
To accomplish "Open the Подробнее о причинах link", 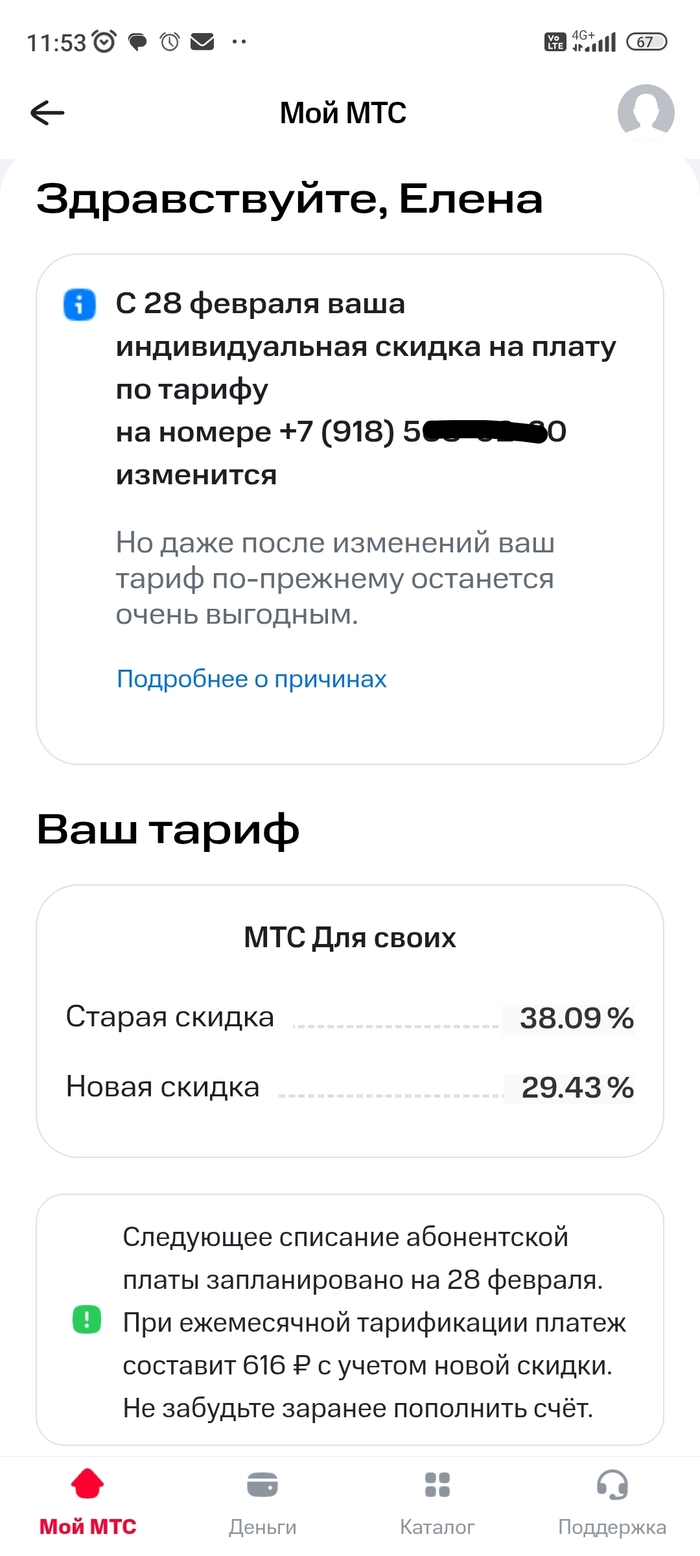I will point(251,679).
